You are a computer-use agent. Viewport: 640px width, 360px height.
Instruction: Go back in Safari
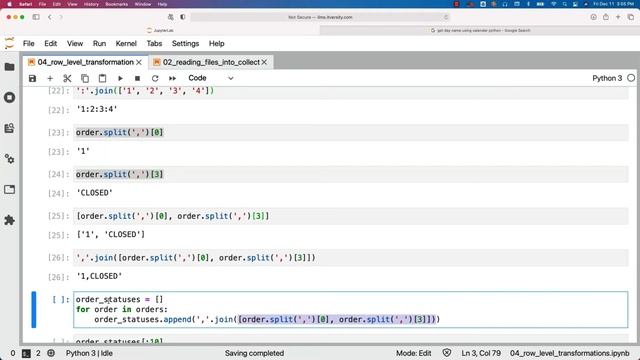coord(50,17)
